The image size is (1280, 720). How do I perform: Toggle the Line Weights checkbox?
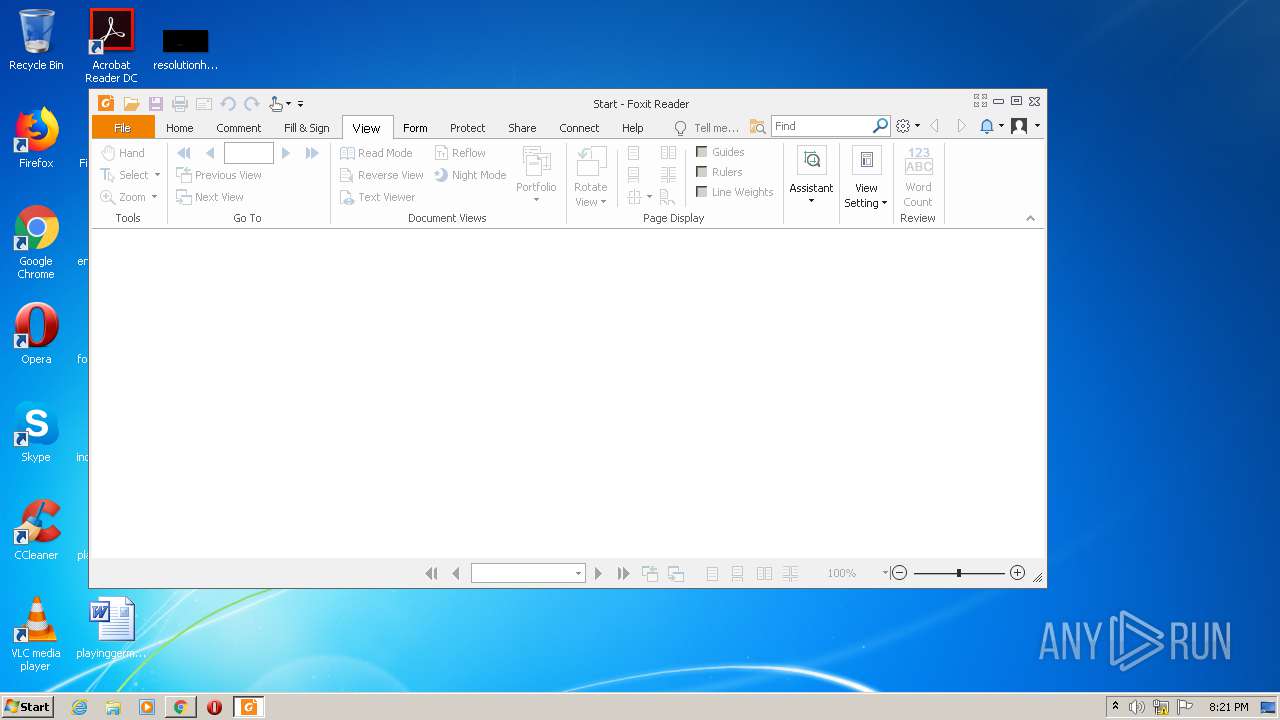pos(702,192)
